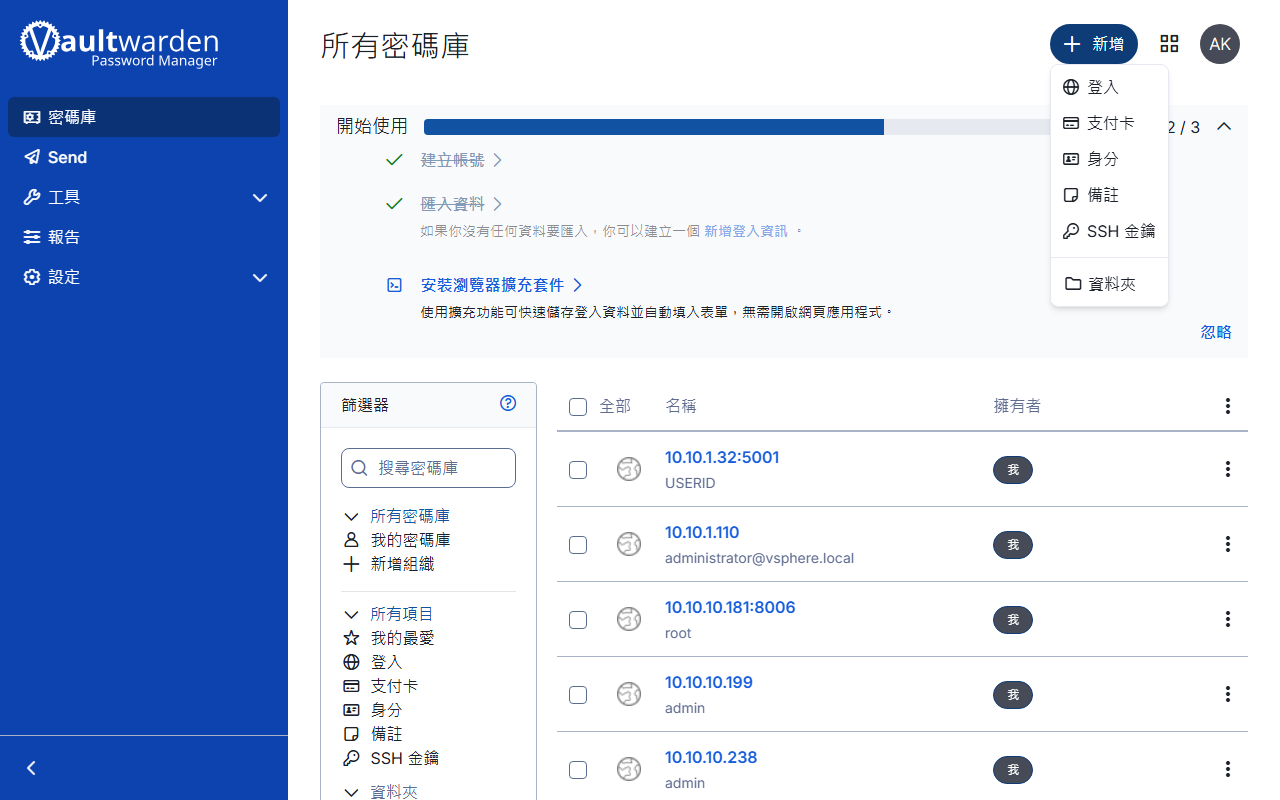Open the Vaultwarden logo home link
Viewport: 1280px width, 800px height.
click(x=119, y=44)
